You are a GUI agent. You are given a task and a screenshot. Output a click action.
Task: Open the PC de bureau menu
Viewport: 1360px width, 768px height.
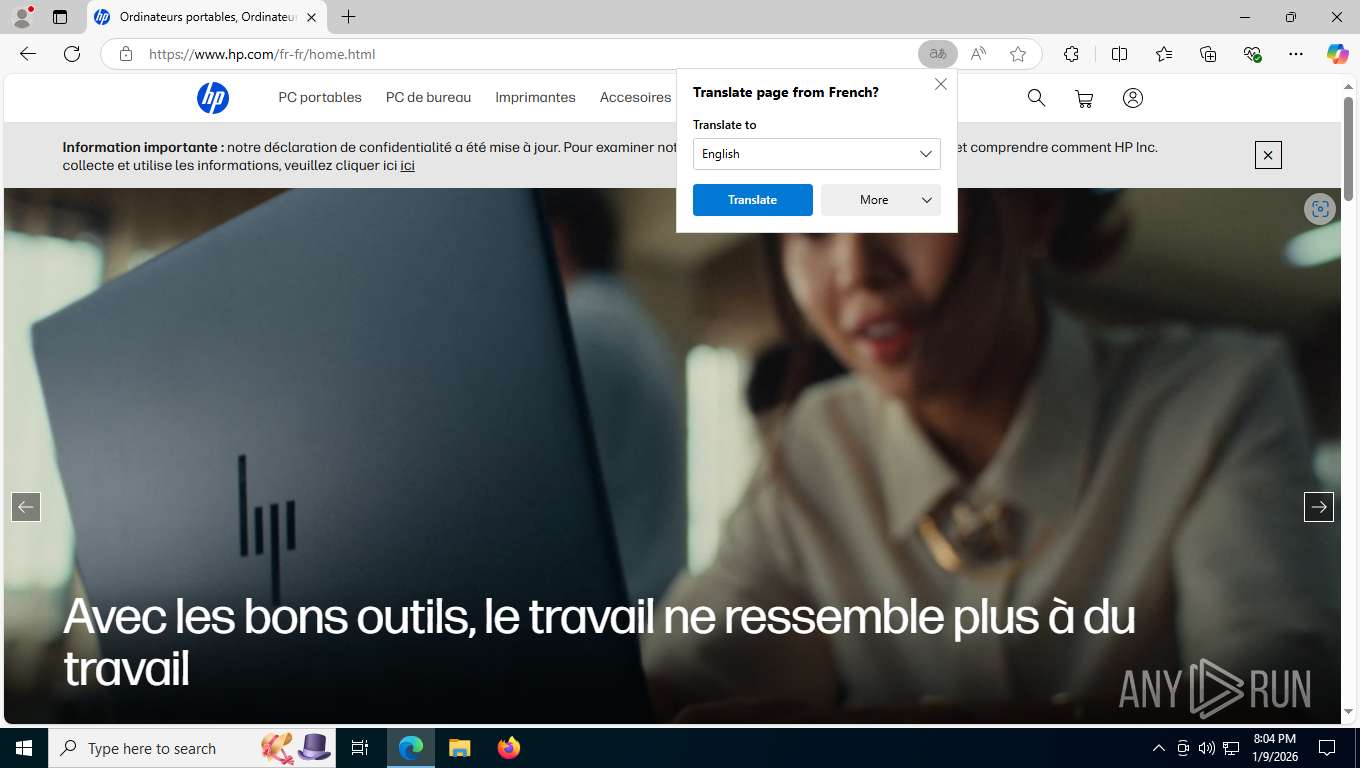(x=428, y=97)
